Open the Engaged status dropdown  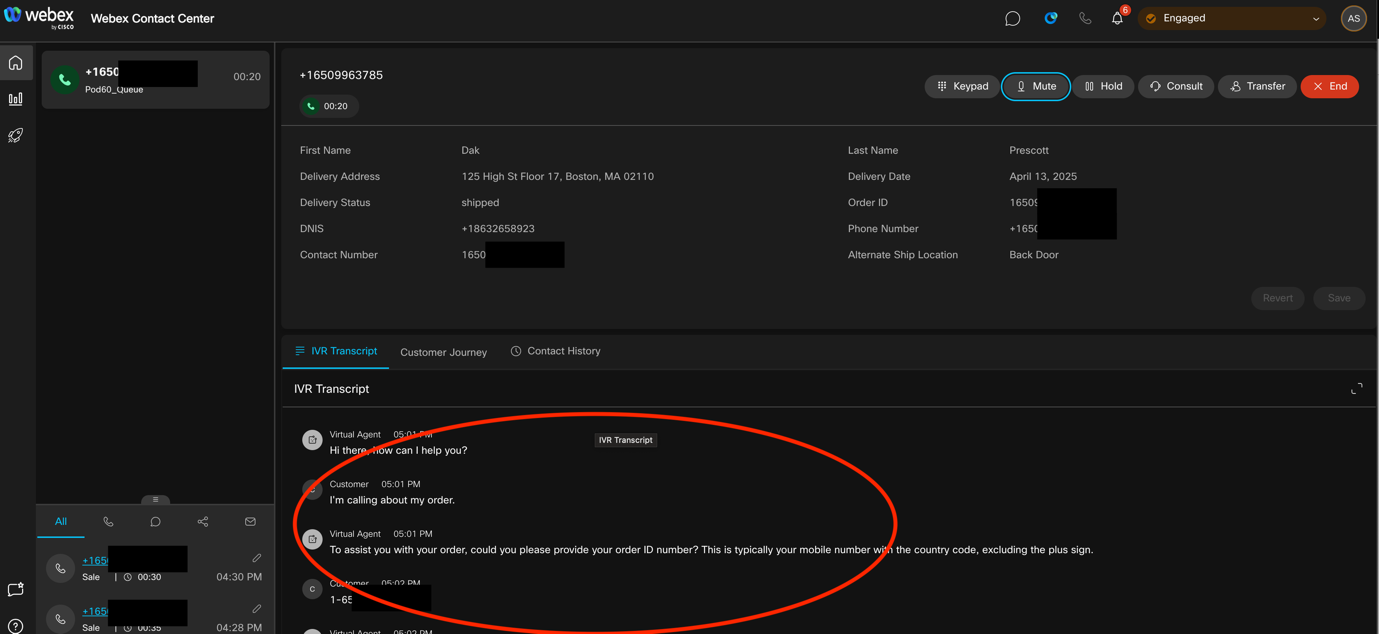(1232, 18)
